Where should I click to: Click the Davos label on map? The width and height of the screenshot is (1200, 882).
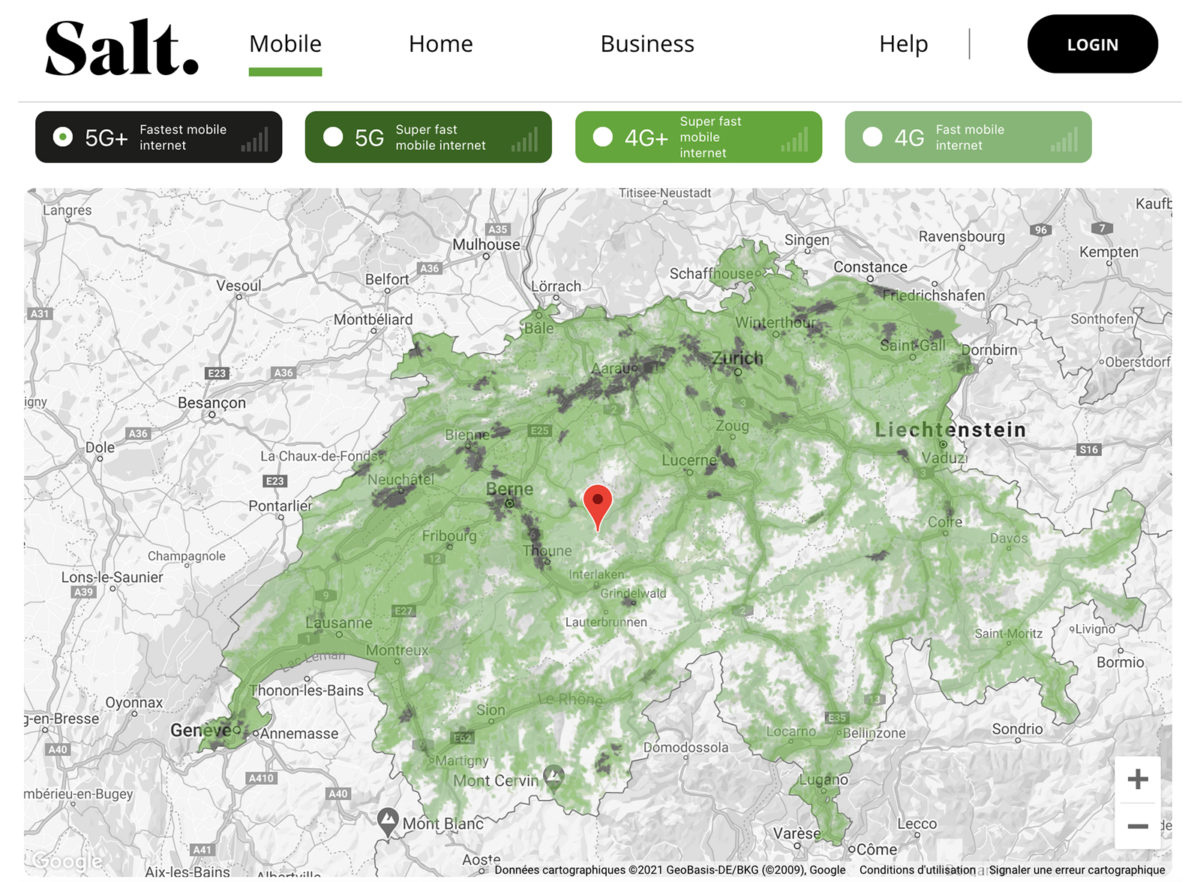click(1008, 538)
